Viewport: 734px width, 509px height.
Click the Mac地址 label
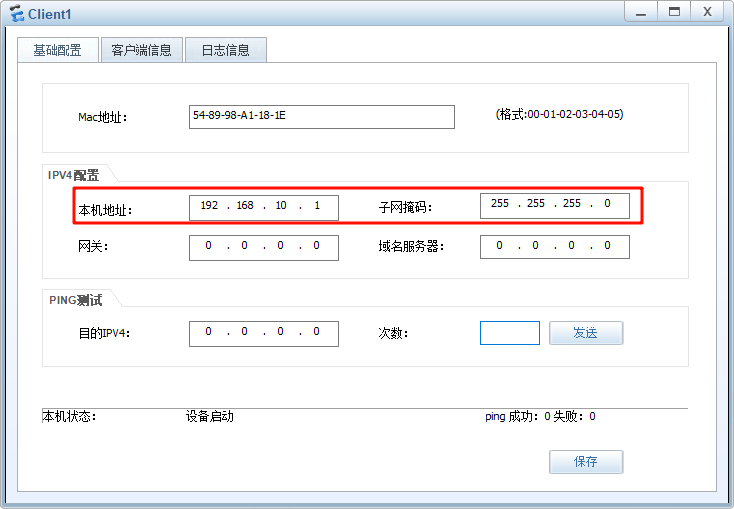[103, 117]
